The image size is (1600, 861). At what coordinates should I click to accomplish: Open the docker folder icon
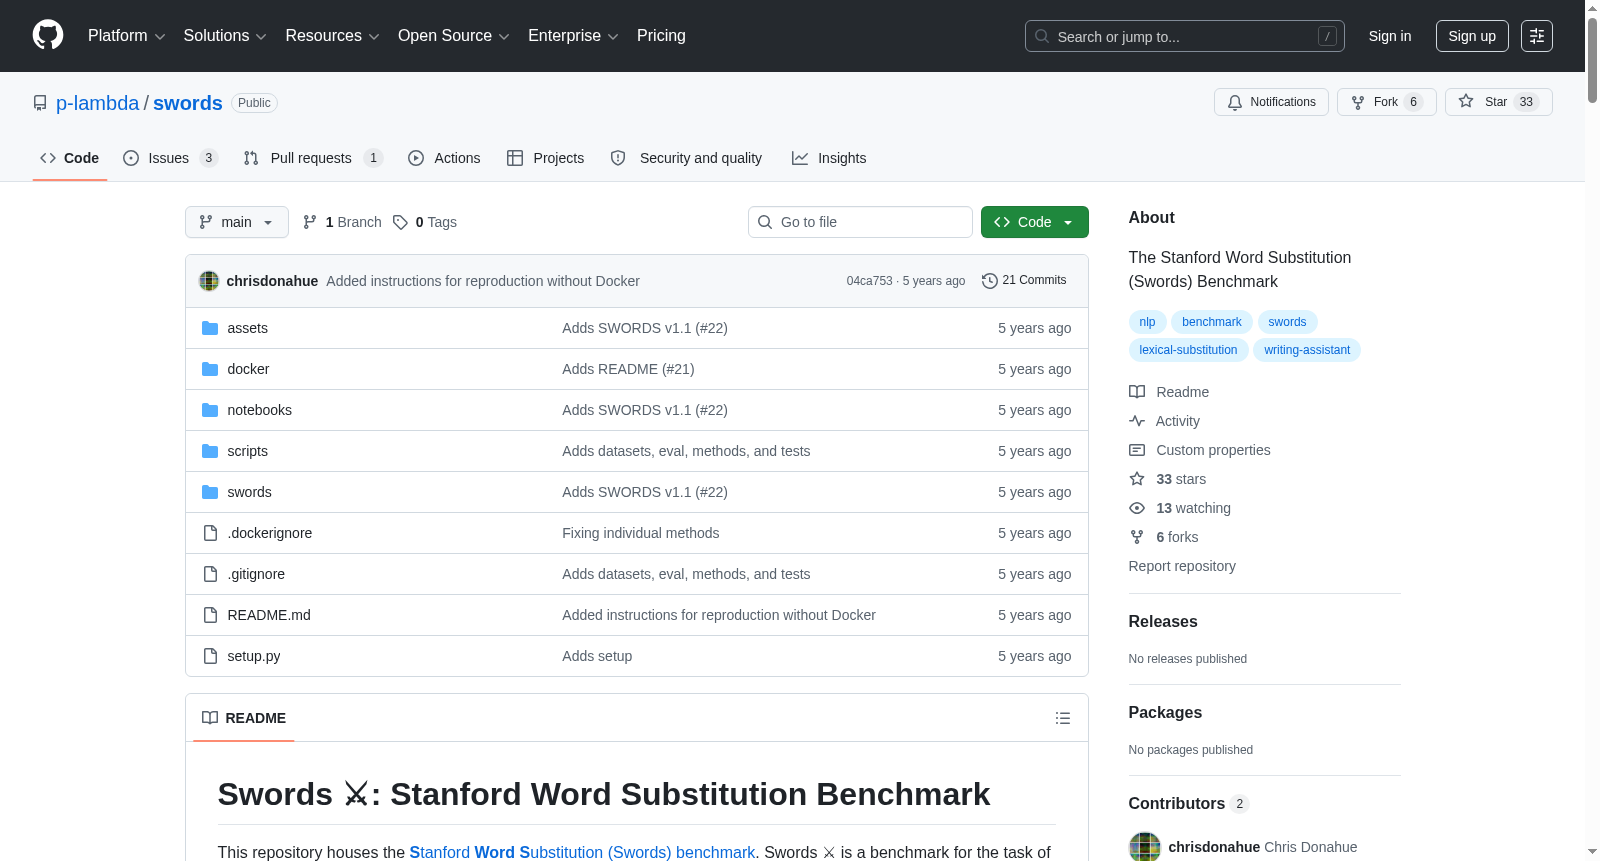click(210, 369)
